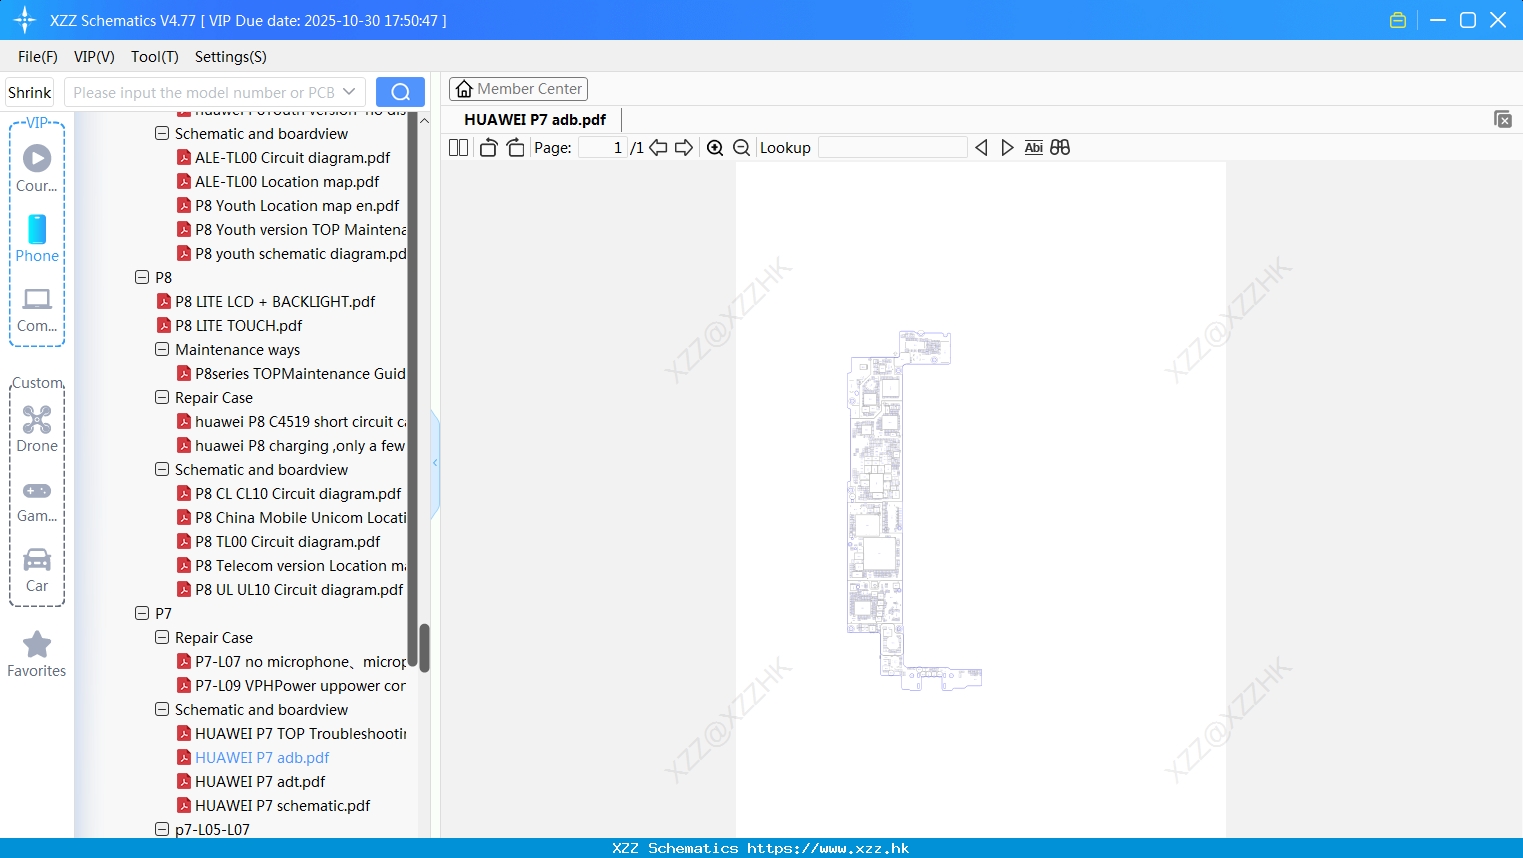The height and width of the screenshot is (858, 1523).
Task: Rotate the page counterclockwise
Action: click(488, 148)
